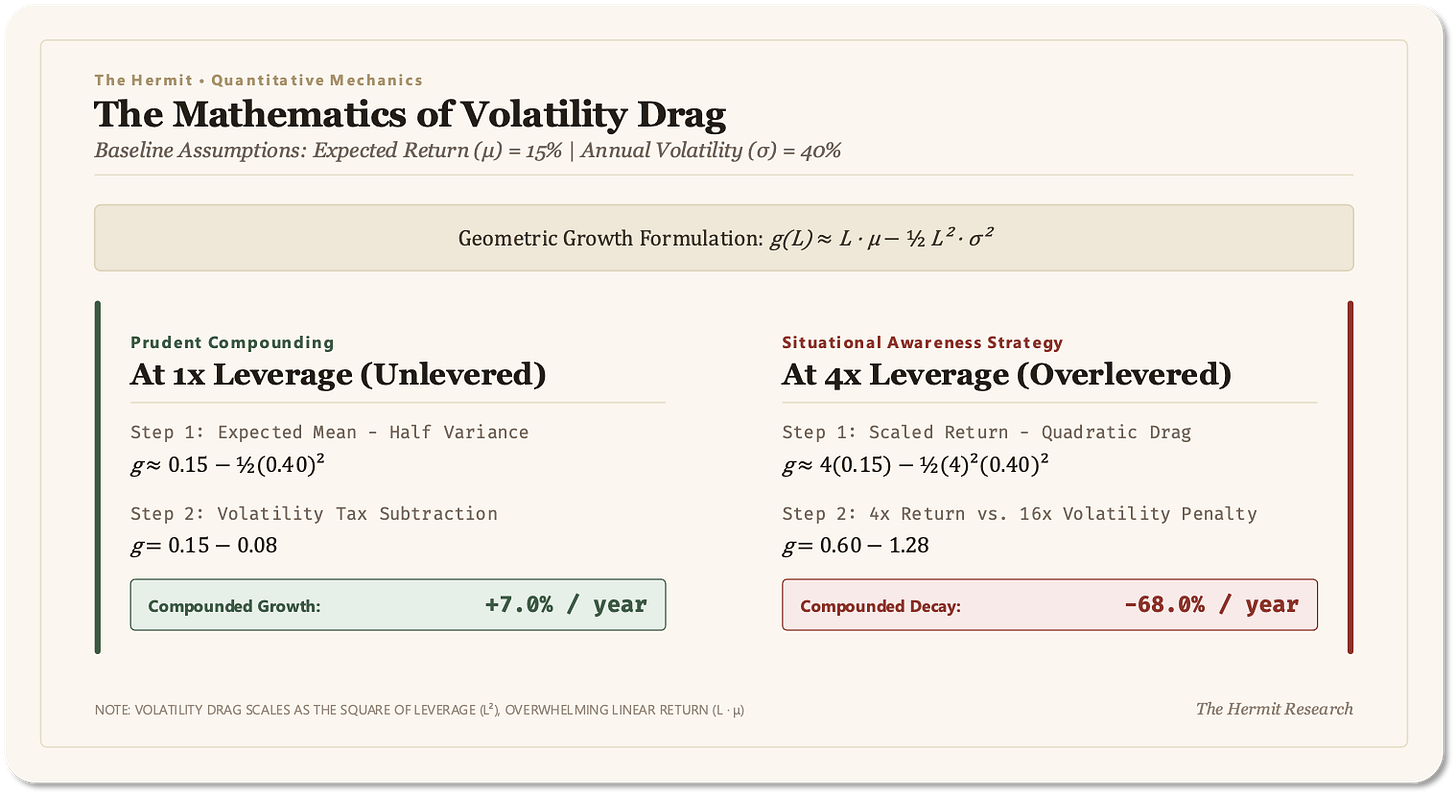Viewport: 1456px width, 797px height.
Task: Click the green vertical bar on left card
Action: point(97,477)
